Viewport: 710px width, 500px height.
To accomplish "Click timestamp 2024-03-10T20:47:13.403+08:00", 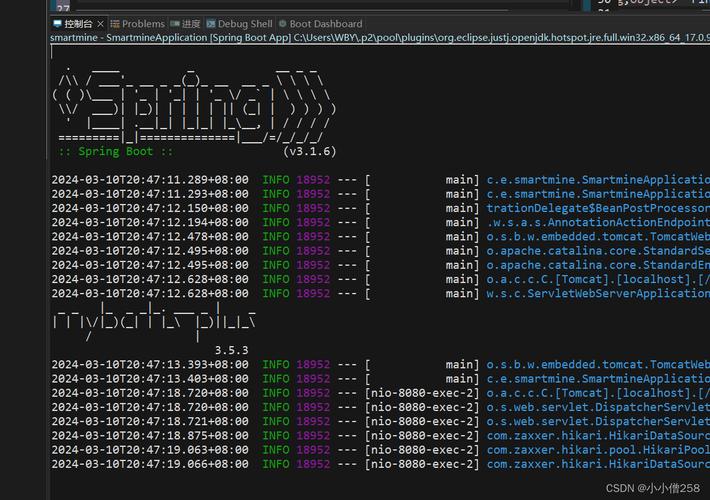I will [x=150, y=379].
